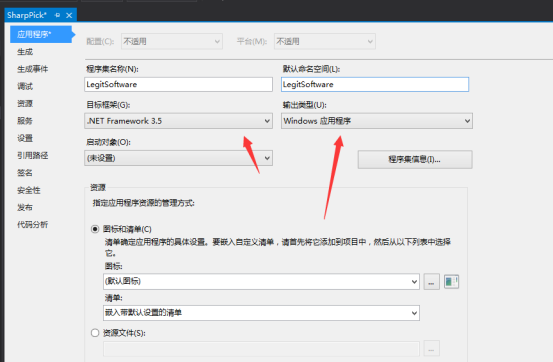Open the 平台(M) dropdown
The height and width of the screenshot is (362, 553).
[325, 42]
